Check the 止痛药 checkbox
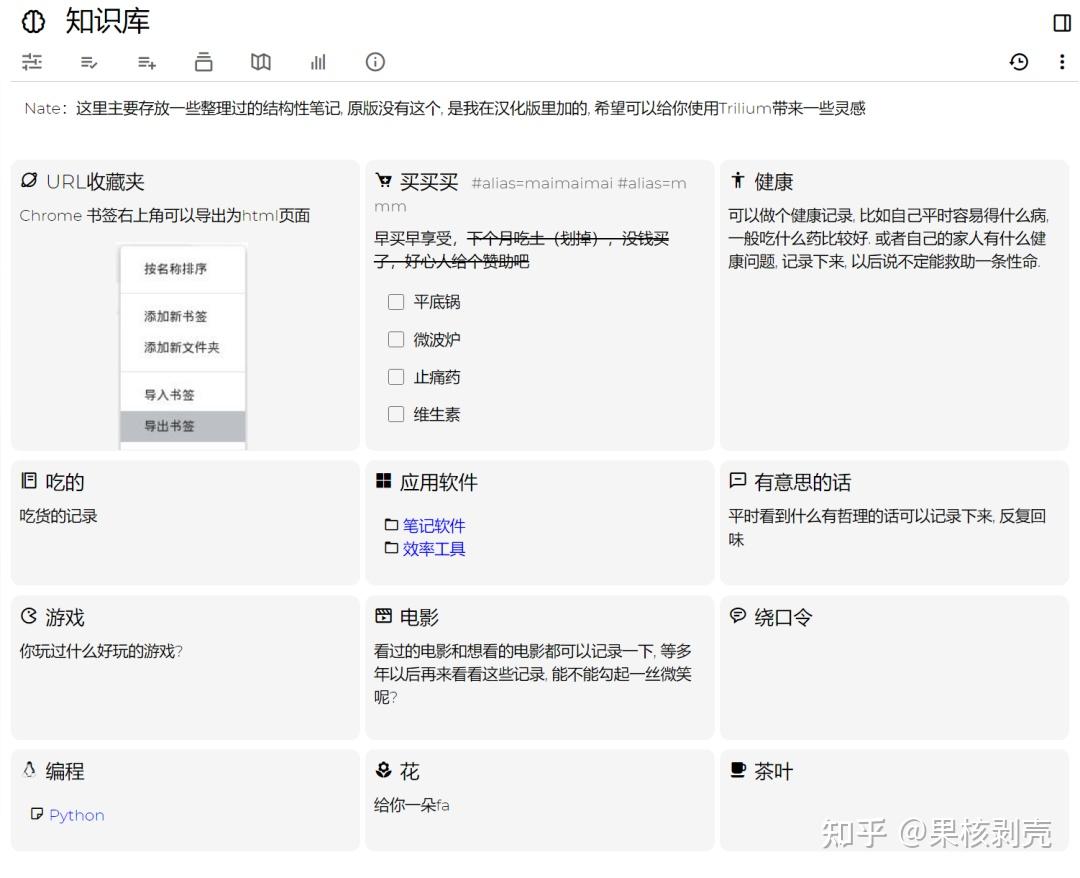 click(396, 377)
